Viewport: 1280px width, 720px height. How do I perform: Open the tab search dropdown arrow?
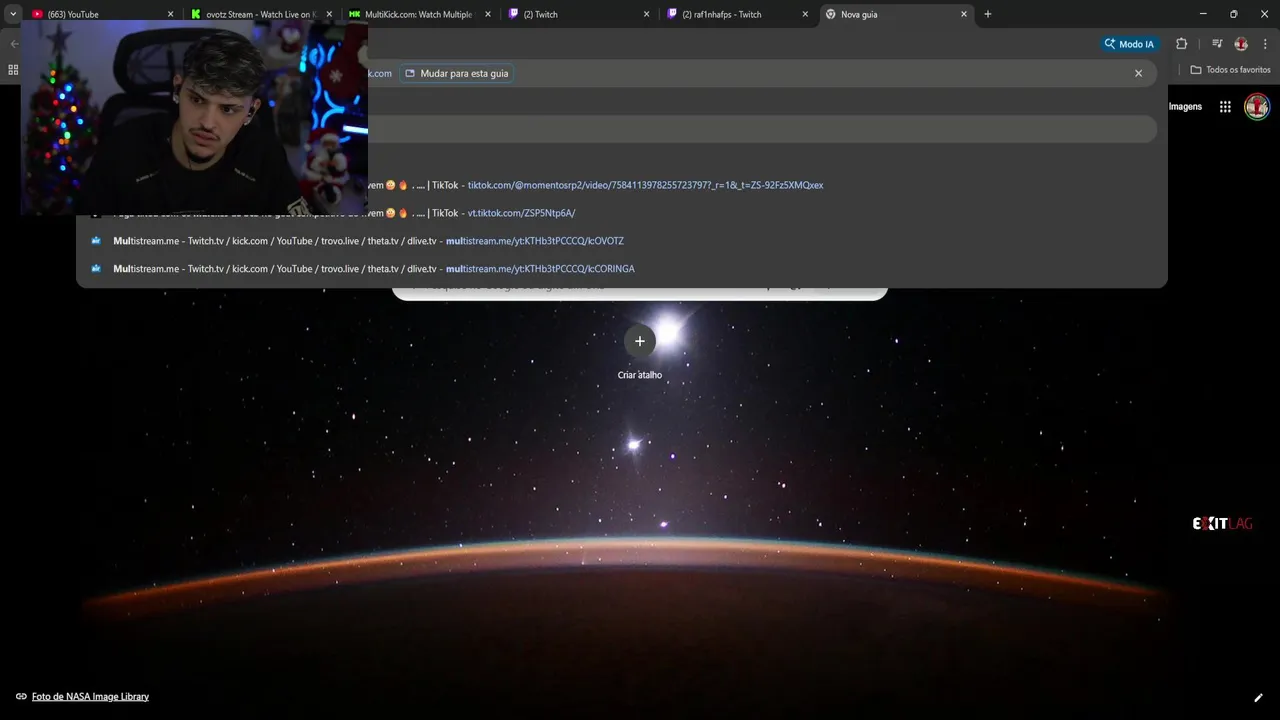click(12, 14)
